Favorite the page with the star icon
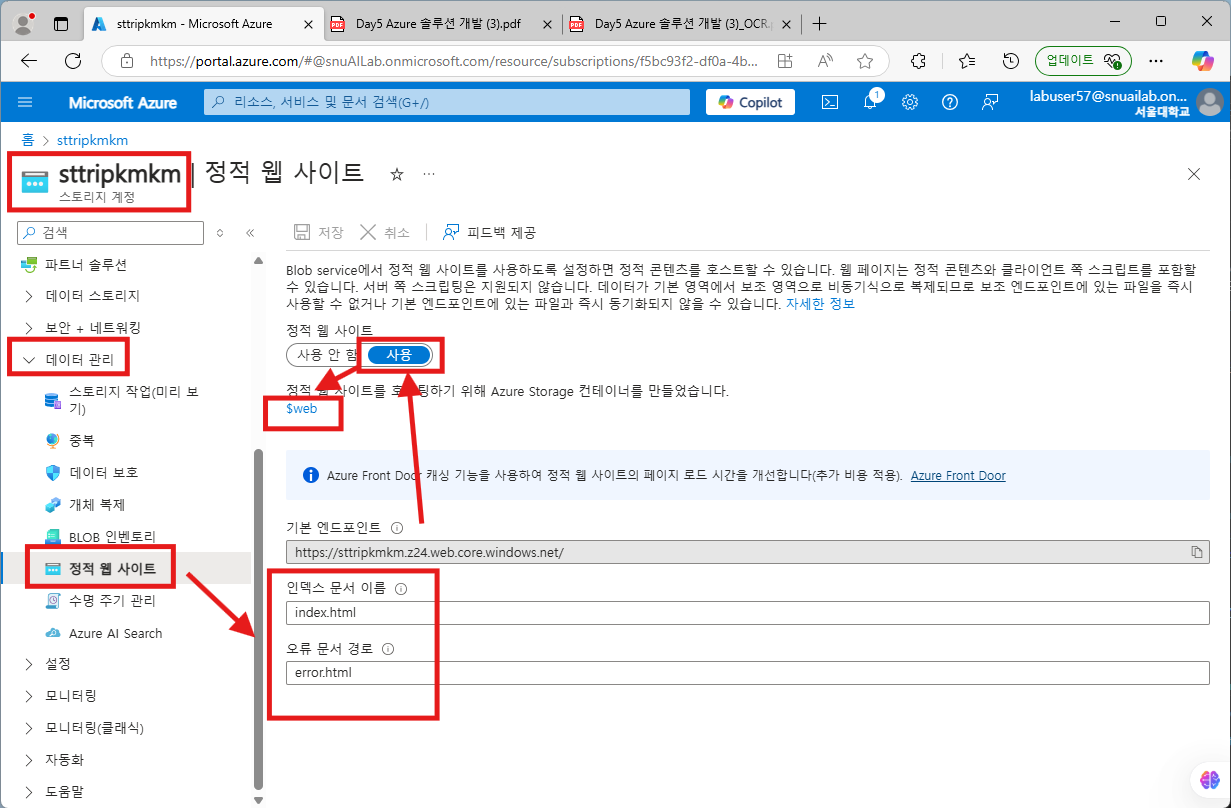 pyautogui.click(x=397, y=174)
